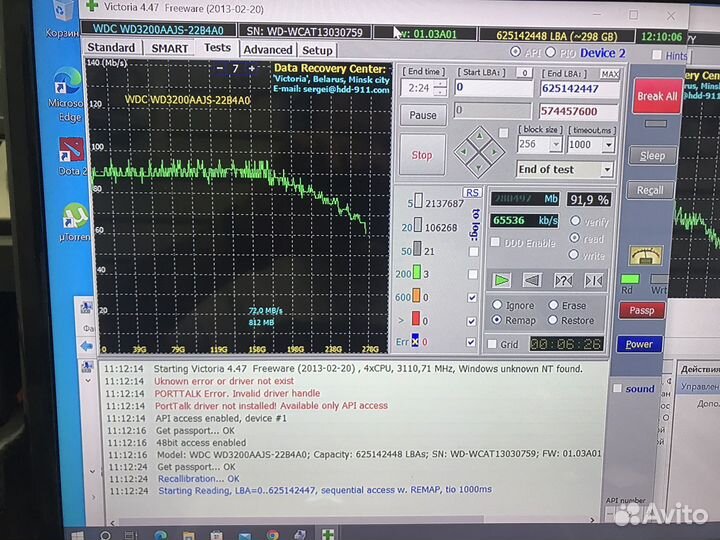Select the Erase radio button
The height and width of the screenshot is (540, 720).
tap(553, 305)
